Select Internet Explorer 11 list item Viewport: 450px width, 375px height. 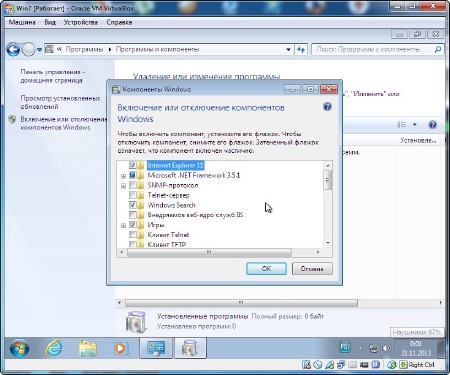pyautogui.click(x=176, y=165)
